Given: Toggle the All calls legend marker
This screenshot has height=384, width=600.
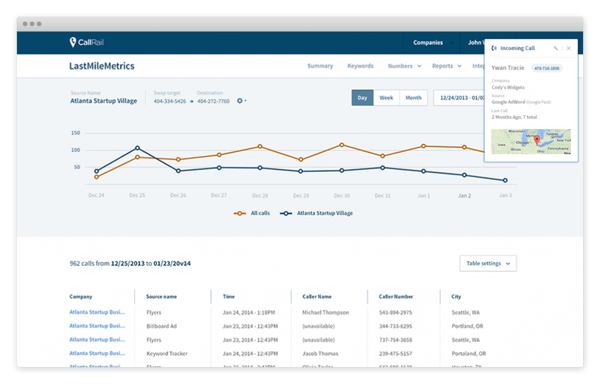Looking at the screenshot, I should coord(240,213).
